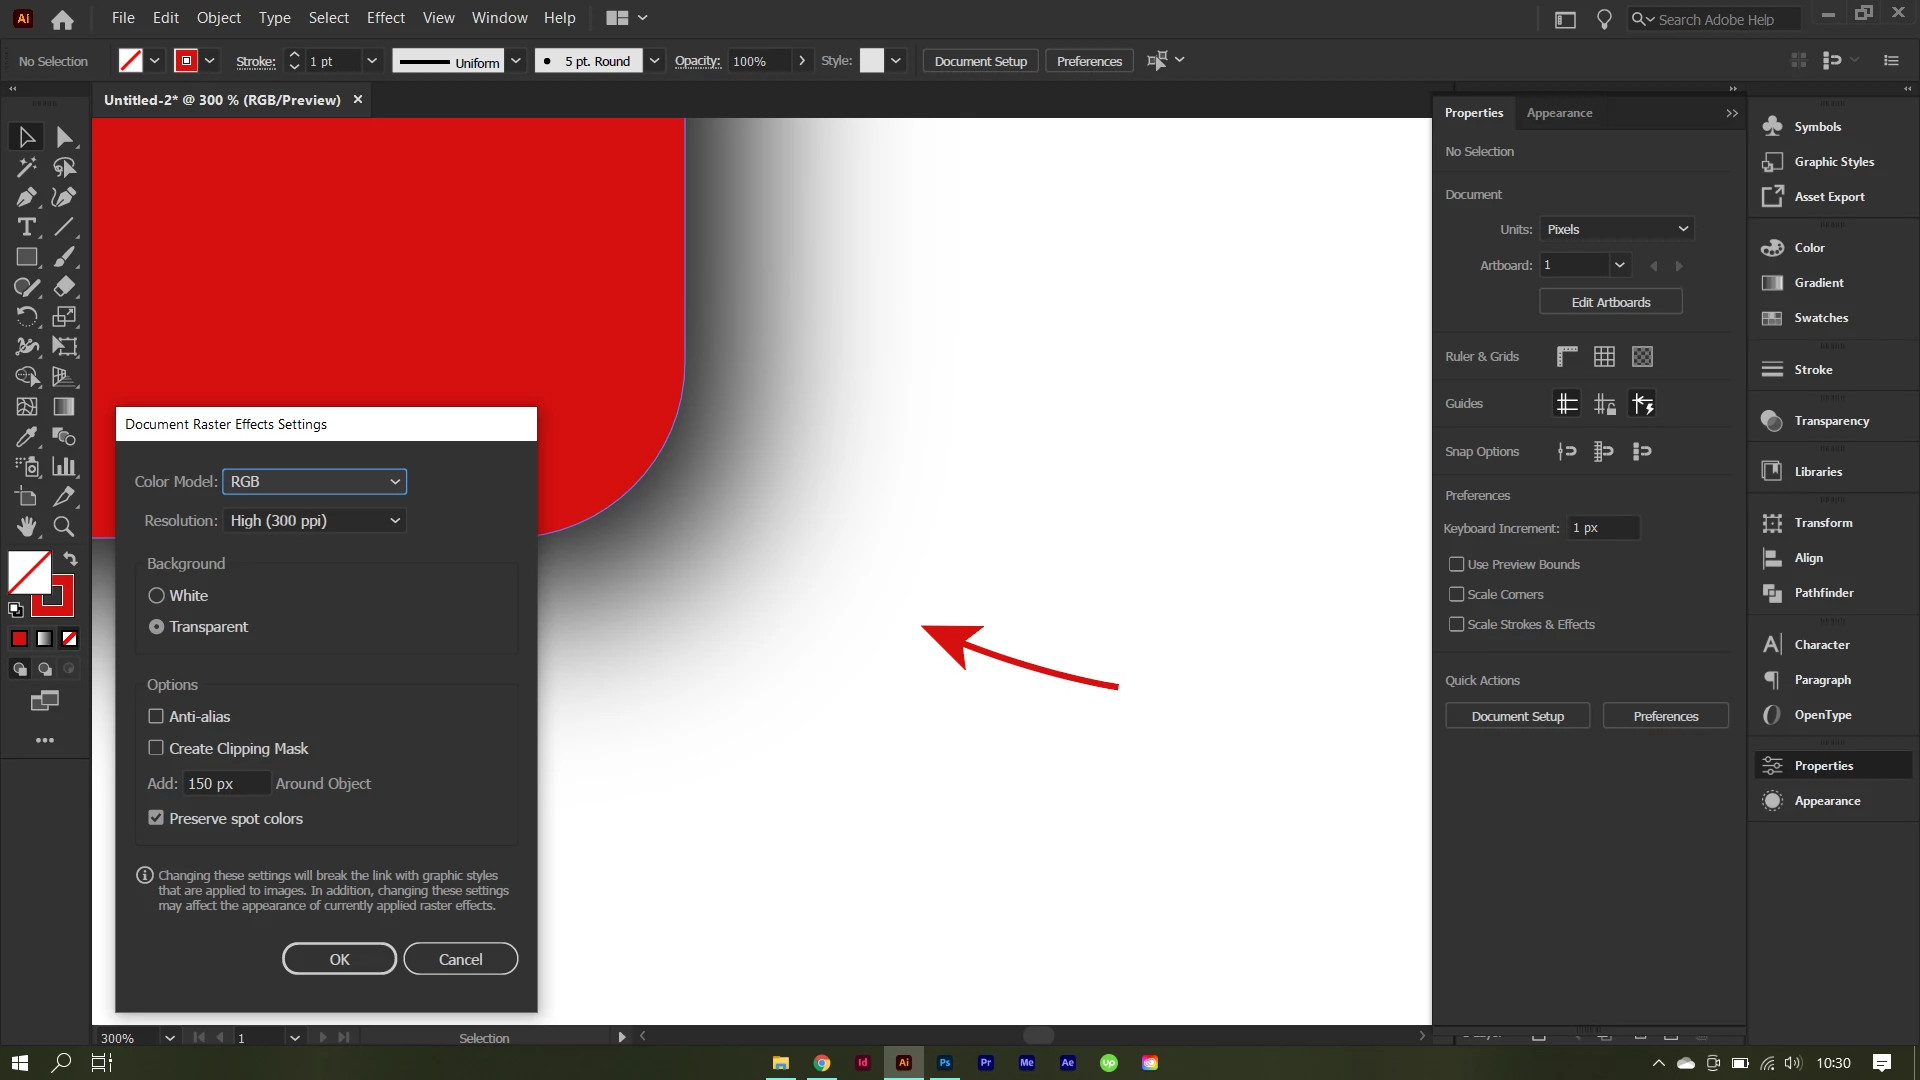Switch to the Appearance tab

pyautogui.click(x=1559, y=113)
